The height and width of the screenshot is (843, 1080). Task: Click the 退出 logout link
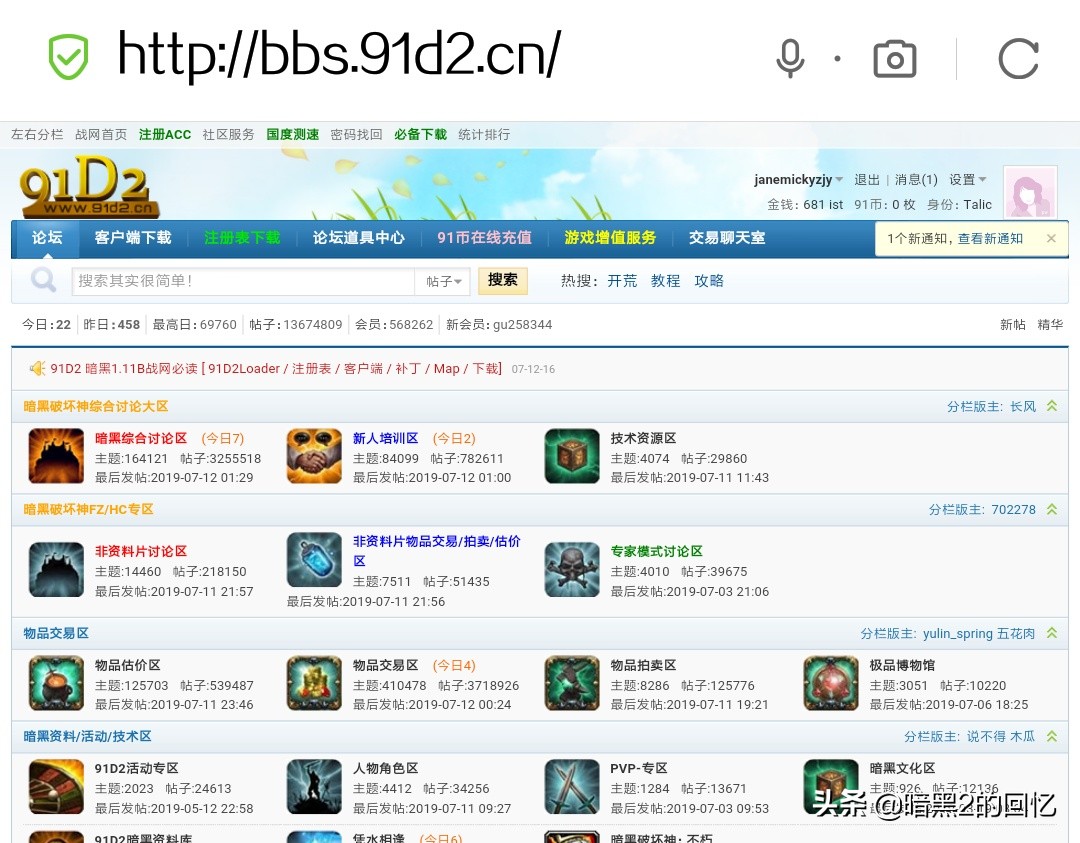point(866,180)
